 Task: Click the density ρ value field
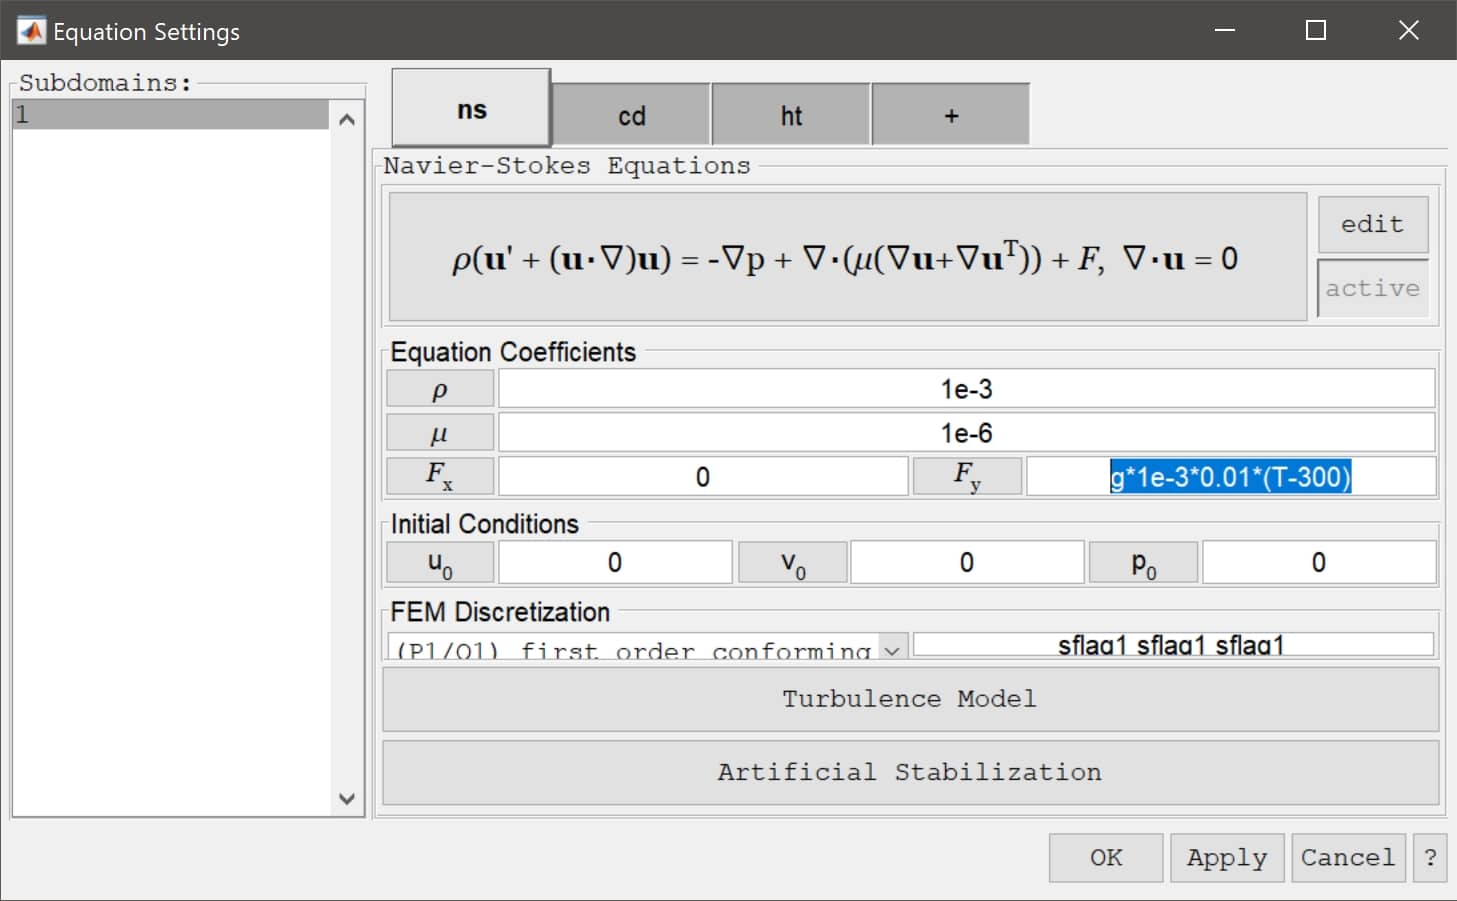966,389
